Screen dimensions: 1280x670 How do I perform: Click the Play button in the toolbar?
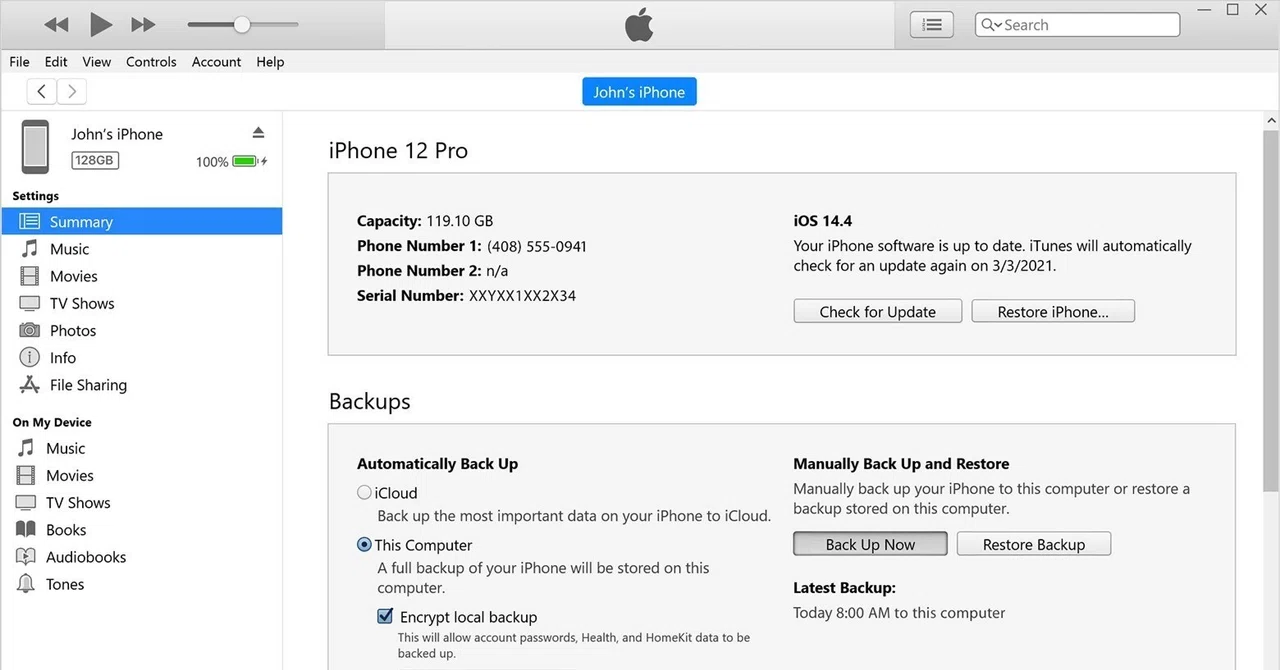point(100,24)
